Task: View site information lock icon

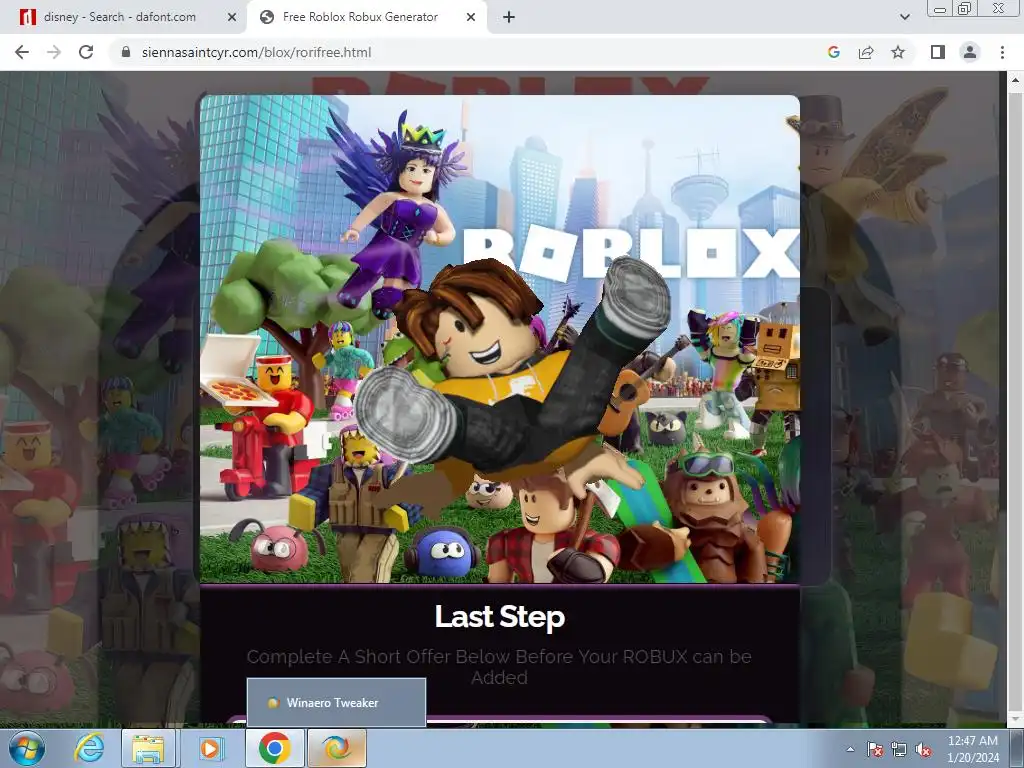Action: 126,52
